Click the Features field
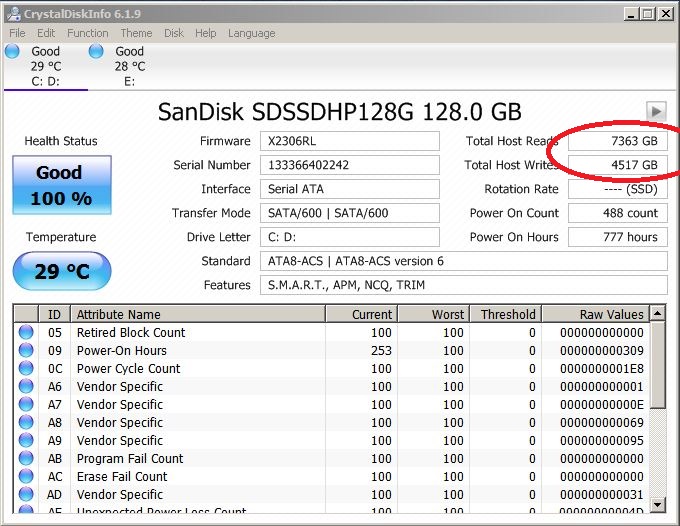This screenshot has height=526, width=680. [x=464, y=285]
